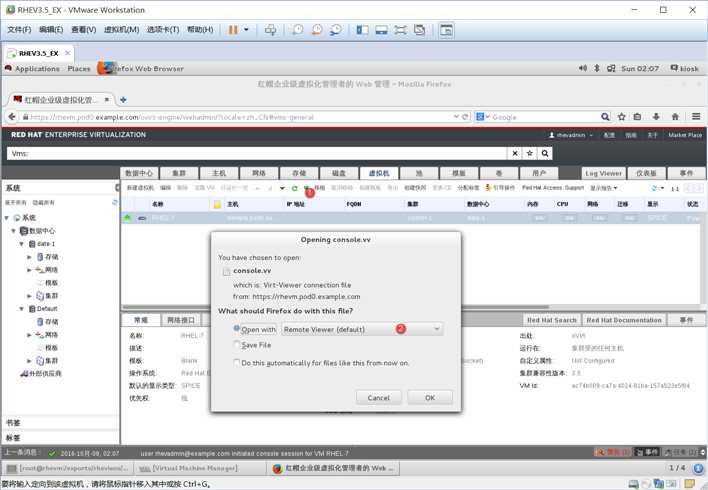Click Cancel in Opening console.vv dialog
Viewport: 708px width, 490px height.
(378, 398)
